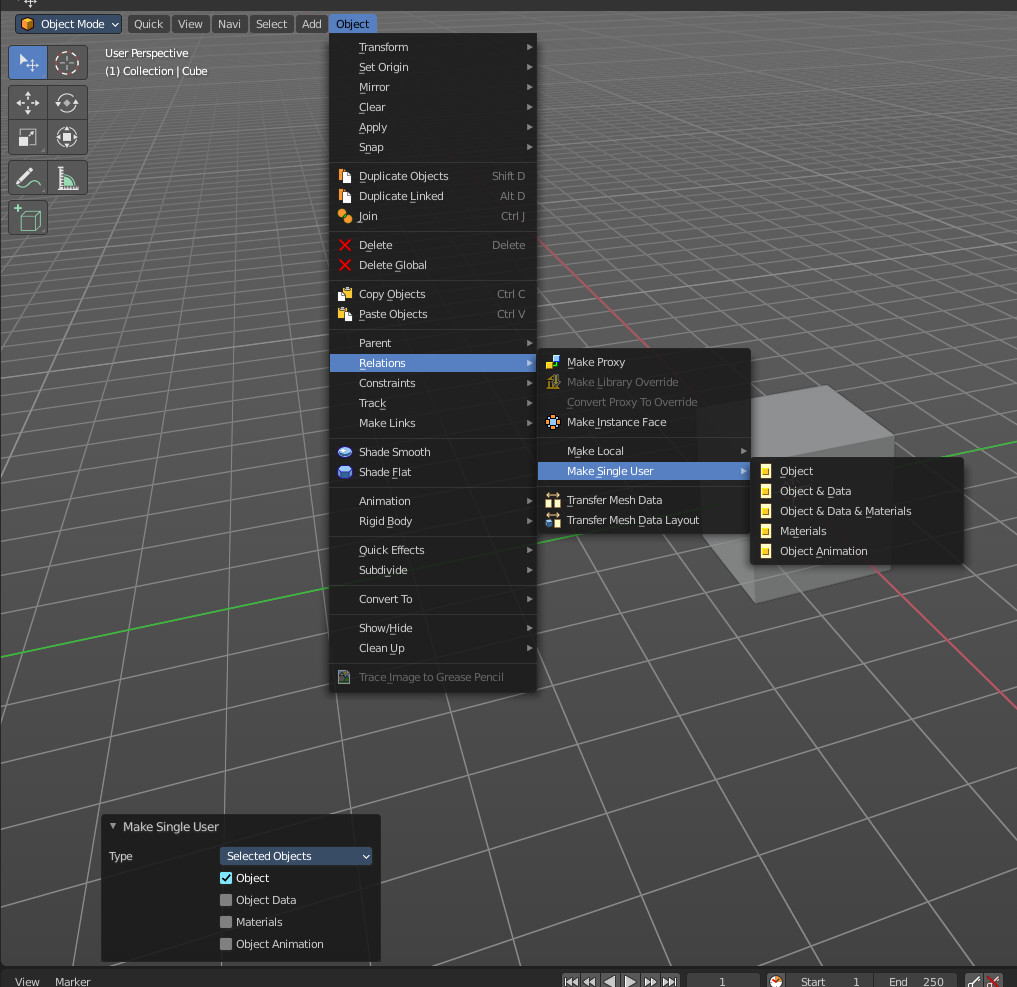Pick the Scale tool icon

tap(28, 137)
